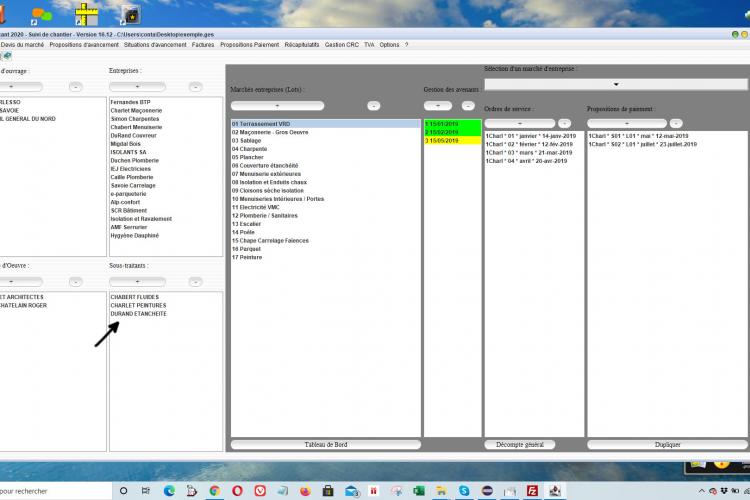Delete a payment proposal with Propositions de paiement − button

[676, 123]
